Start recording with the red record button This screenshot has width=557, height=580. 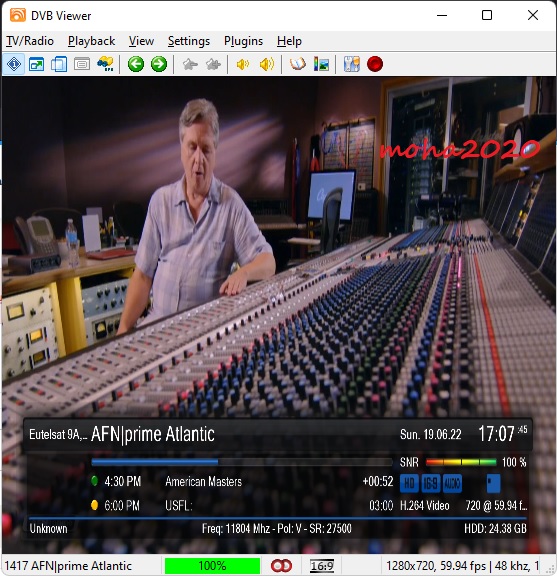pos(375,64)
